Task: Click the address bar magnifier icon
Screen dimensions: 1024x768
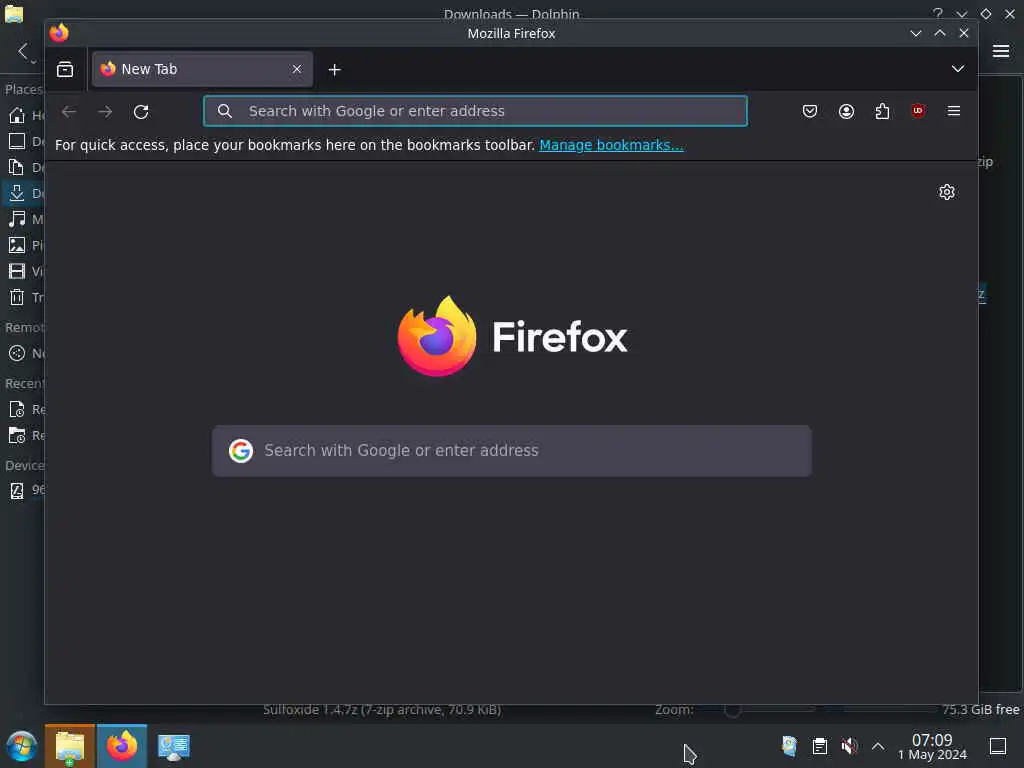Action: tap(225, 111)
